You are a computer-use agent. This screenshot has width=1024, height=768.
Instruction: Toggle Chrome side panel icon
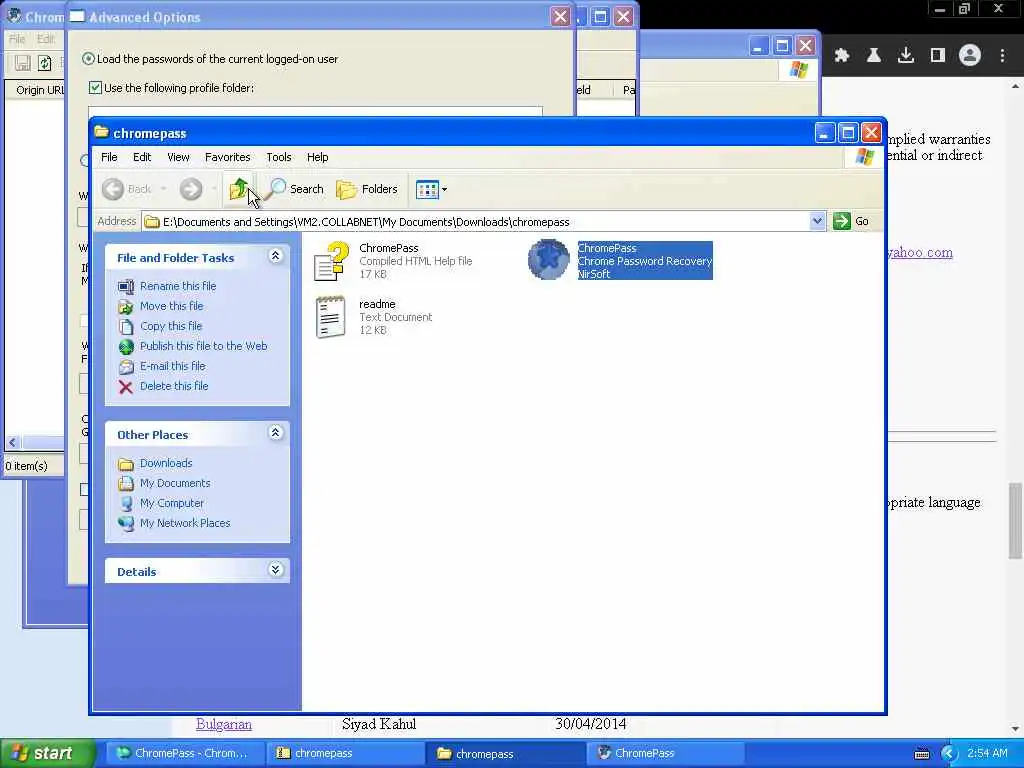point(938,56)
